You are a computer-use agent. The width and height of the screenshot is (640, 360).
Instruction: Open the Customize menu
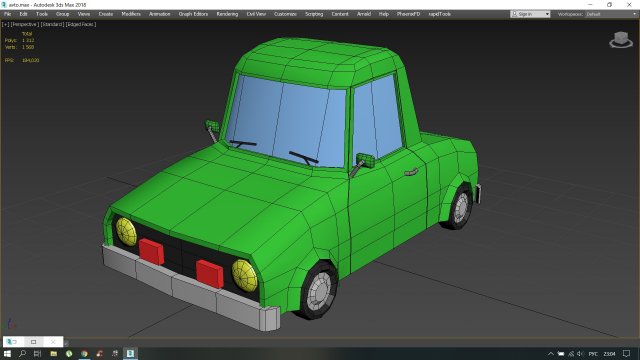[285, 14]
